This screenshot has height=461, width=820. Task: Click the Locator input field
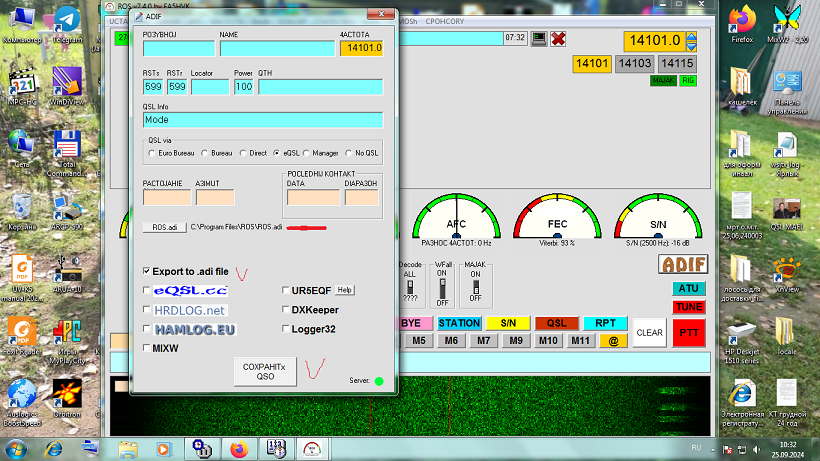point(210,87)
